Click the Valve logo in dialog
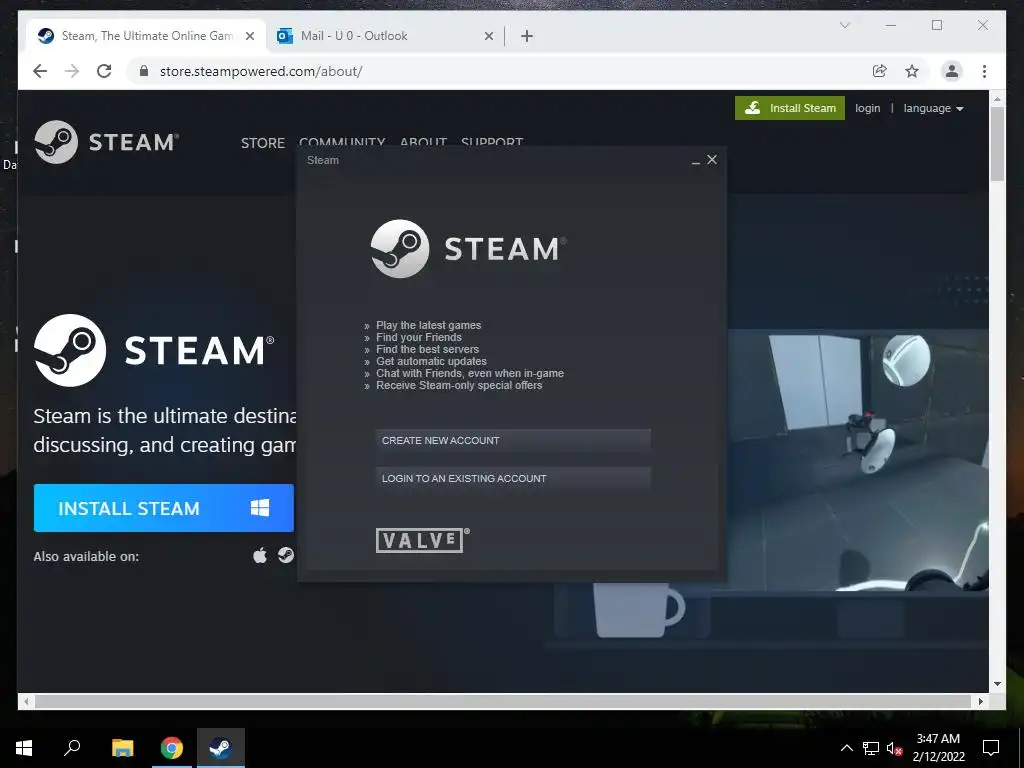The image size is (1024, 768). tap(422, 540)
